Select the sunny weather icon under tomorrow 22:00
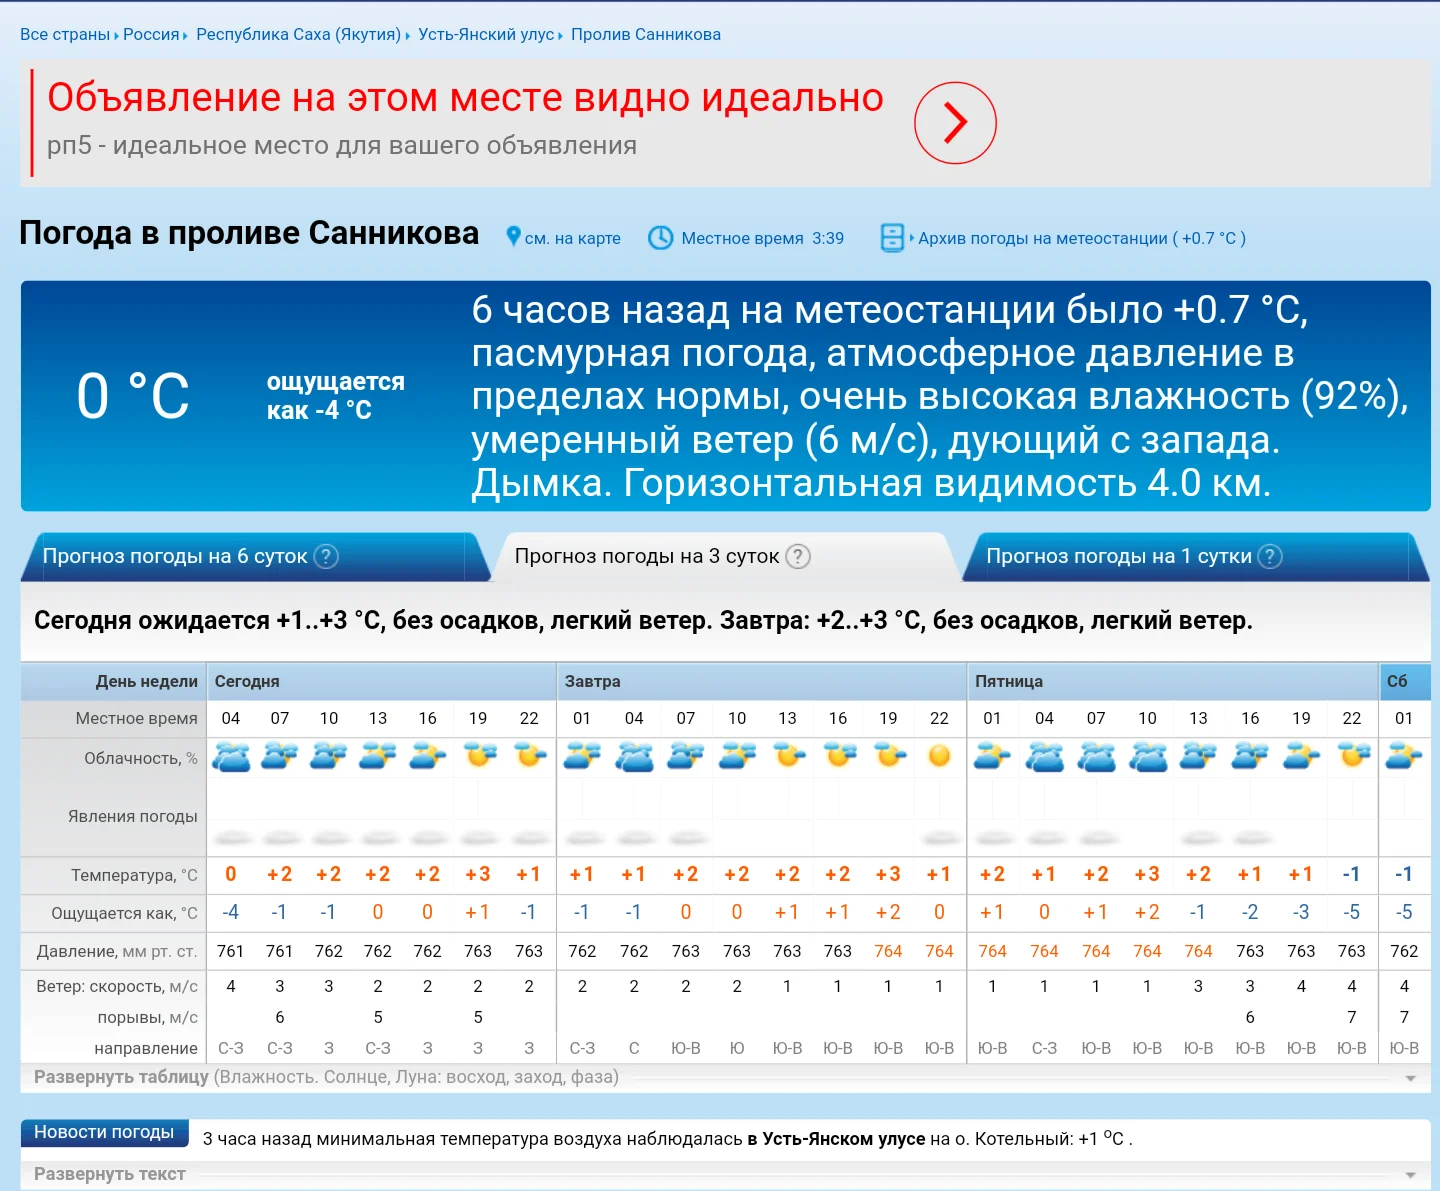1440x1191 pixels. (938, 757)
